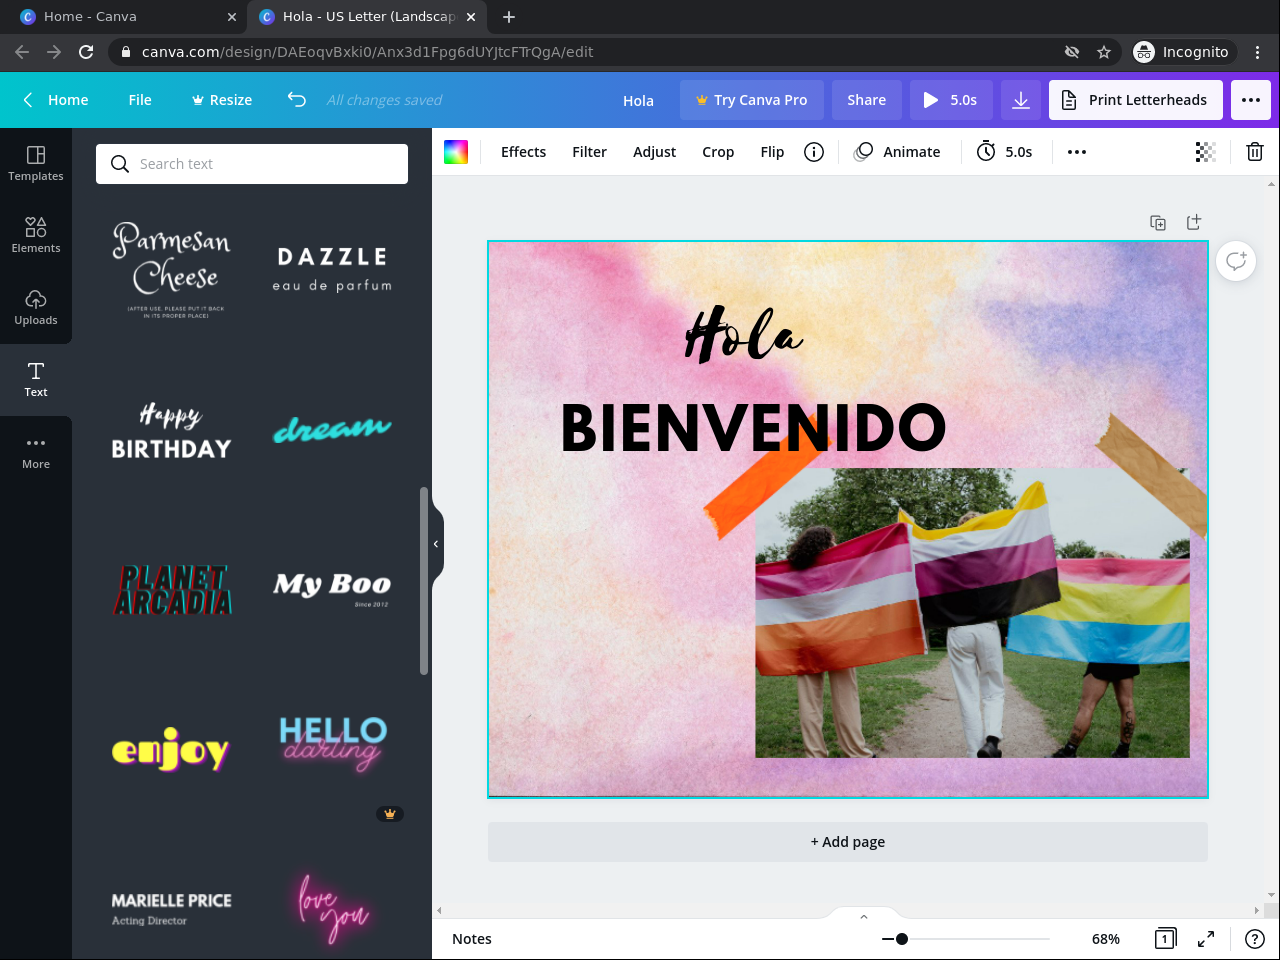Open Effects for the image
The height and width of the screenshot is (960, 1280).
[x=523, y=152]
